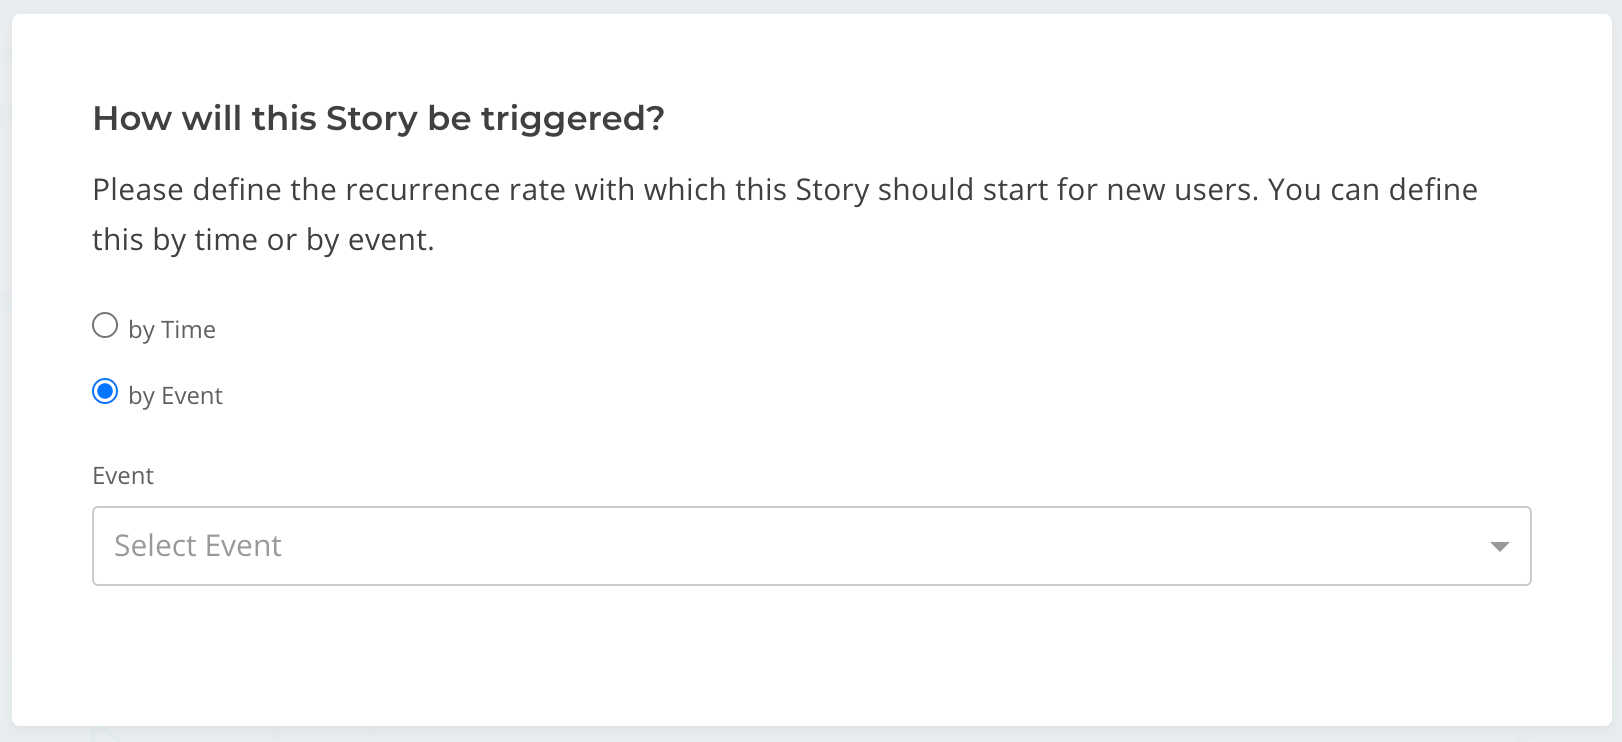Click the dropdown caret arrow icon

(x=1499, y=546)
